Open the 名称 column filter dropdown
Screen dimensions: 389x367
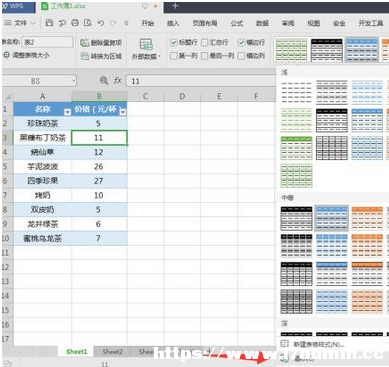[x=68, y=112]
